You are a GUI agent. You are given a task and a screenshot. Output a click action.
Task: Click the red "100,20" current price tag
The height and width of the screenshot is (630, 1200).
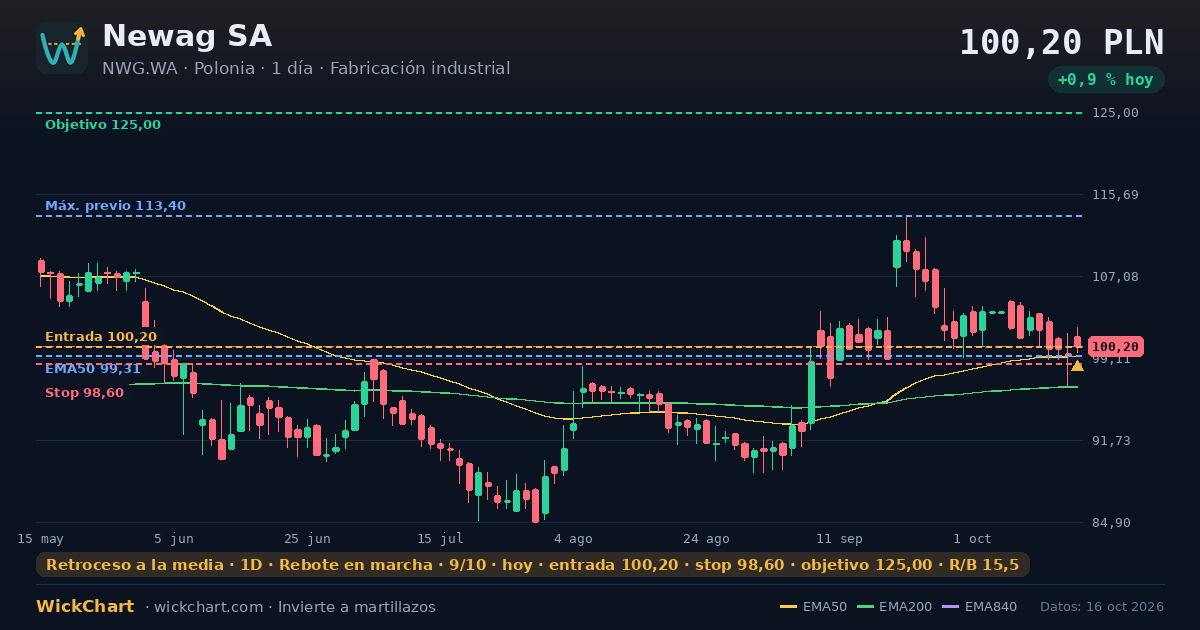click(1116, 347)
